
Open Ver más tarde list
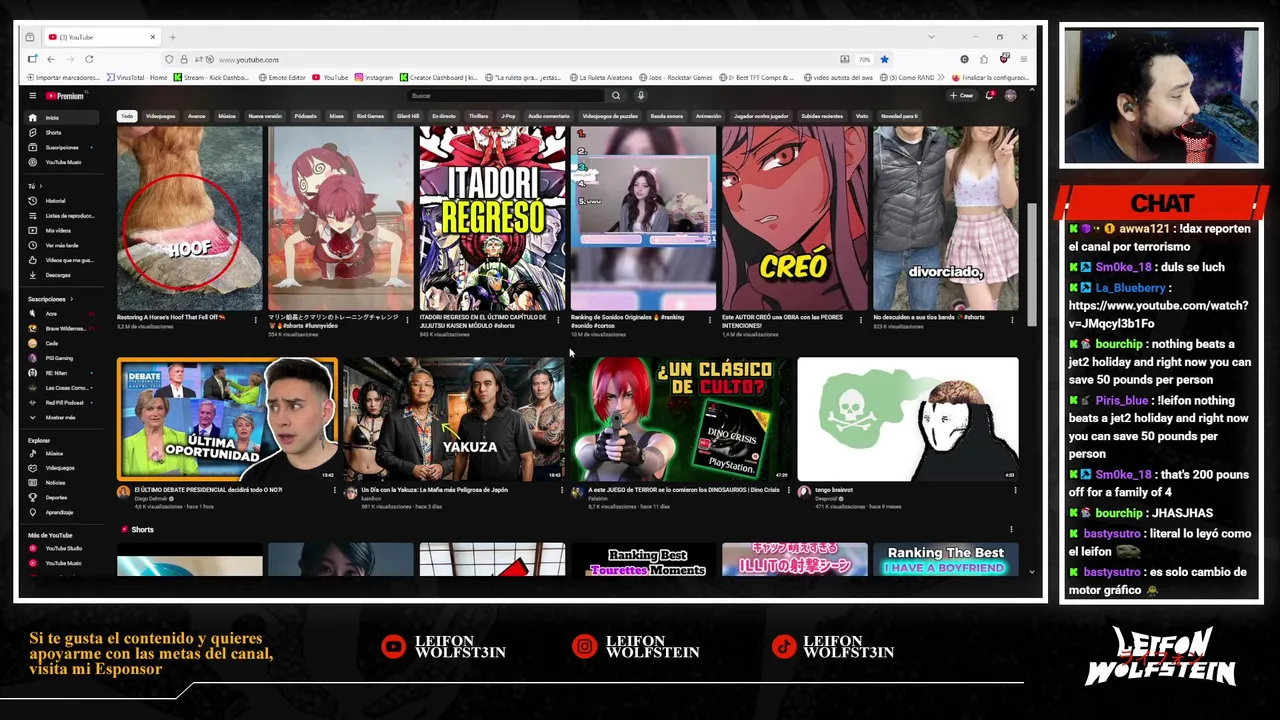tap(60, 245)
